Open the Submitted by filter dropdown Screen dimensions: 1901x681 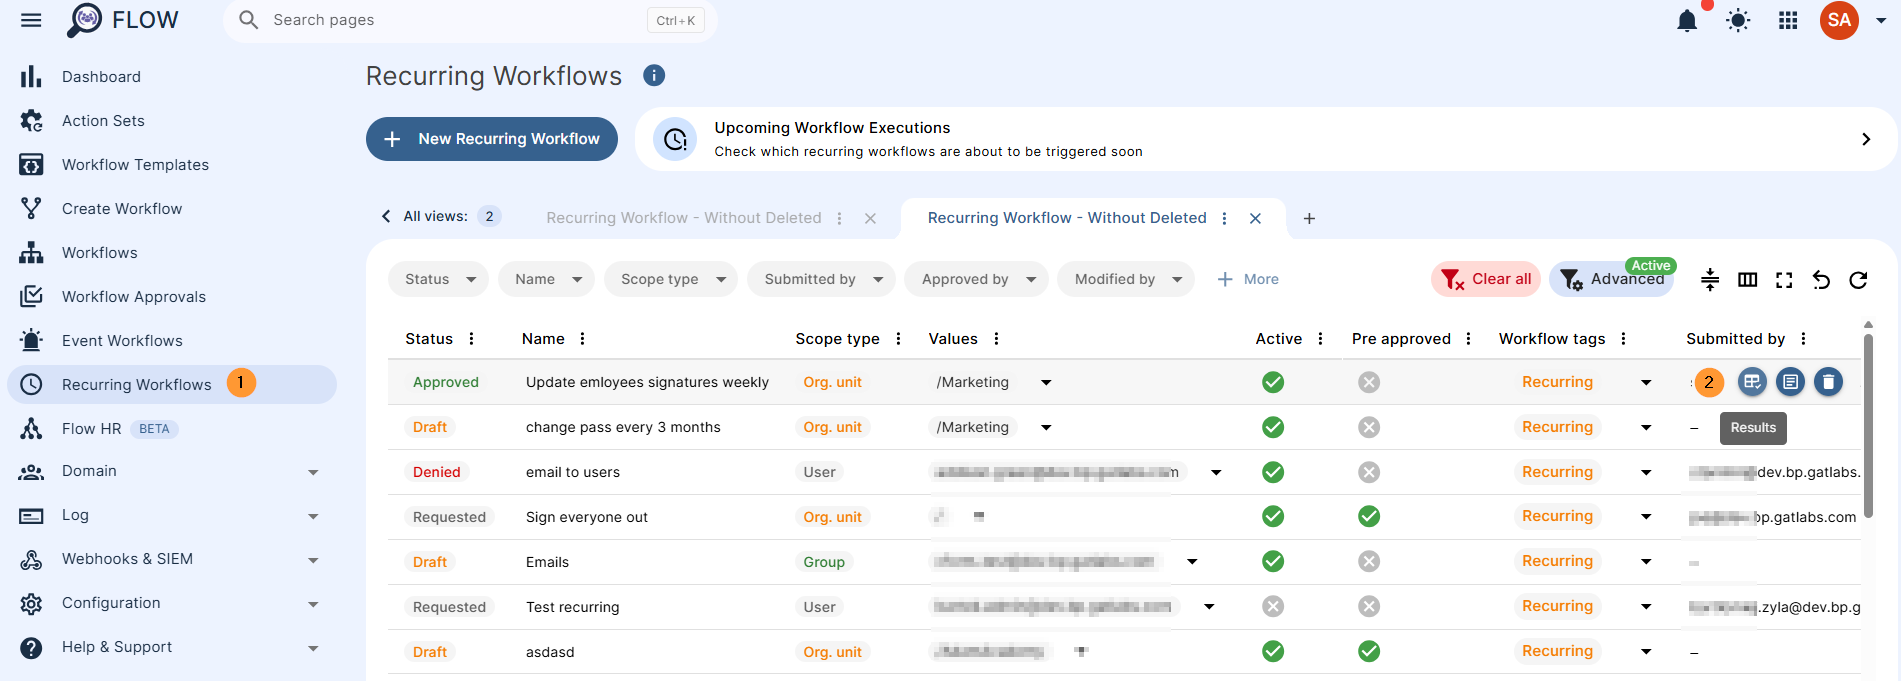821,279
